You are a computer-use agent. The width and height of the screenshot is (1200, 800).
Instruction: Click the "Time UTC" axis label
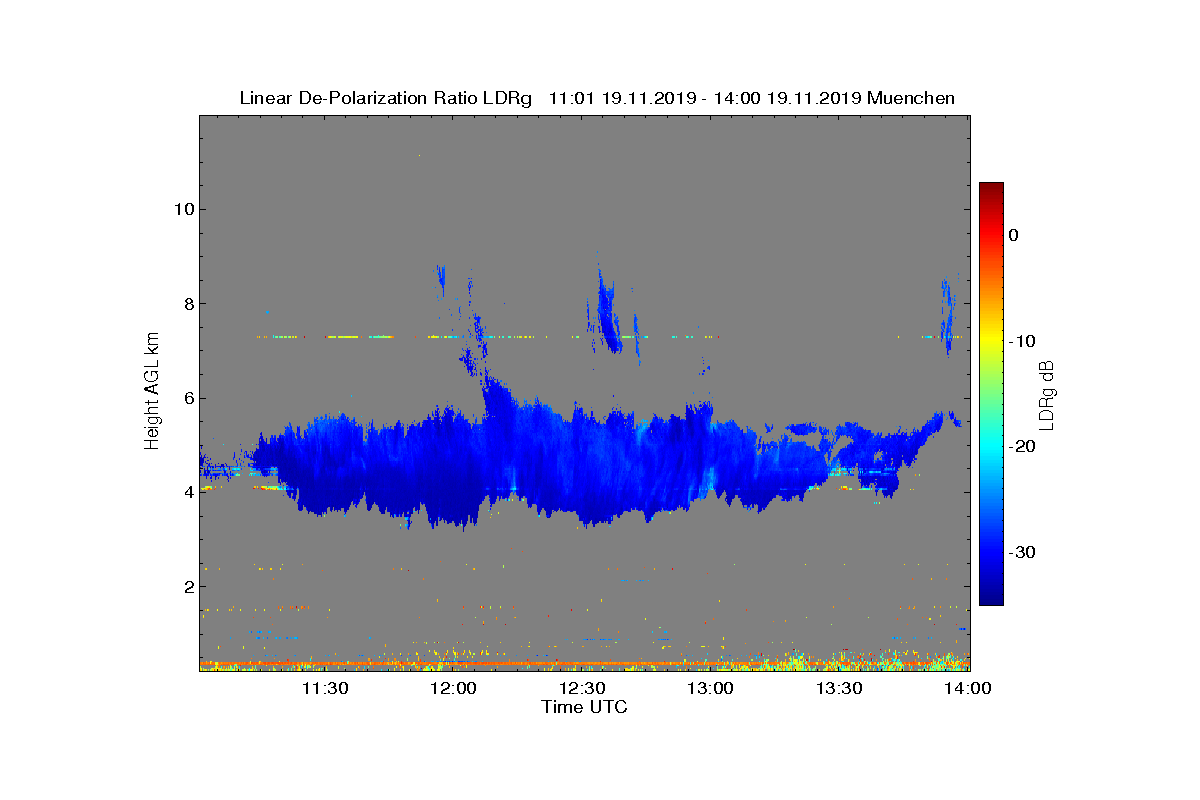tap(584, 707)
